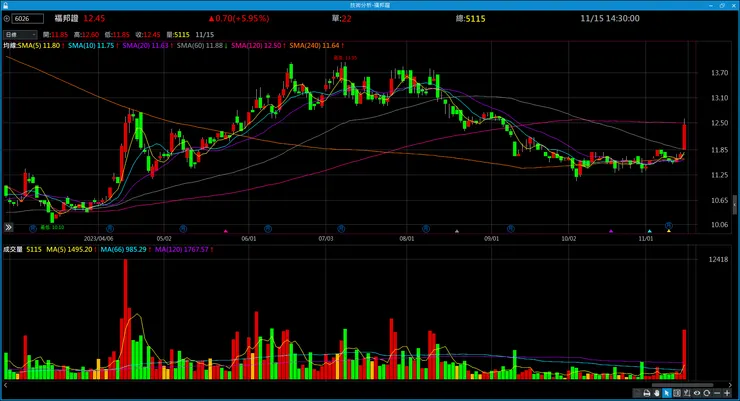Screen dimensions: 740x401
Task: Click blue circle marker right of 06/01
Action: coord(268,228)
